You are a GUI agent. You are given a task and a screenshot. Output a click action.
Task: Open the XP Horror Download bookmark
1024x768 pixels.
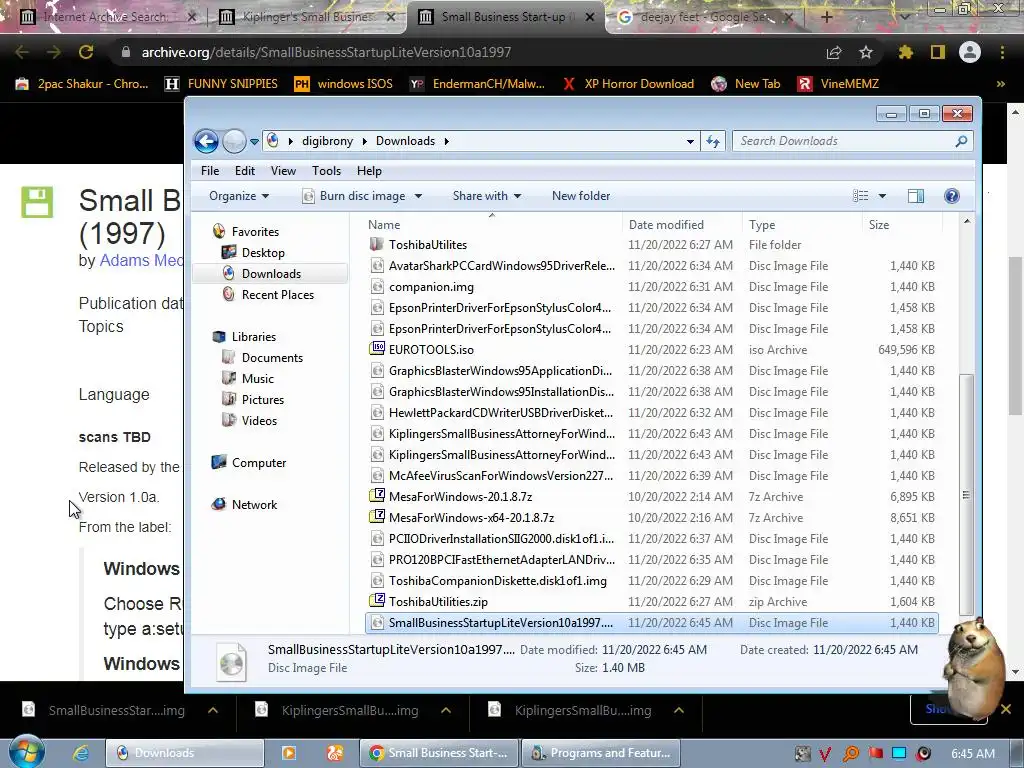[x=628, y=84]
